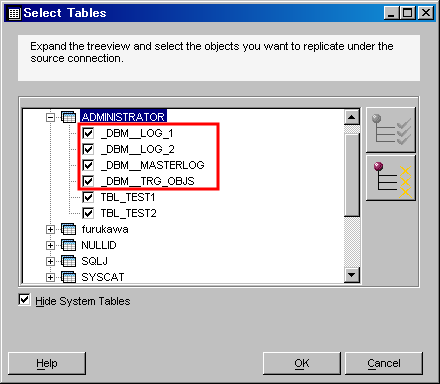Uncheck the _DBM__TRG_OBJS table checkbox

point(88,181)
